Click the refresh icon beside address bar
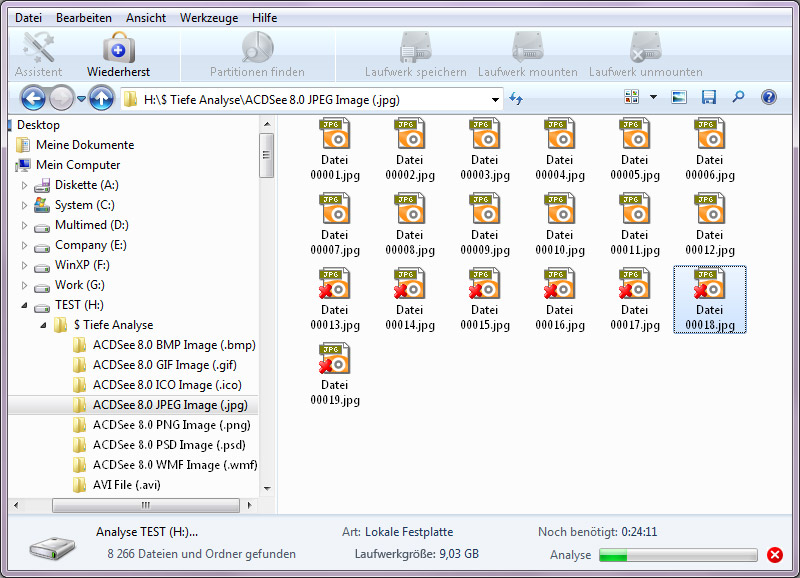This screenshot has width=800, height=578. (x=517, y=98)
